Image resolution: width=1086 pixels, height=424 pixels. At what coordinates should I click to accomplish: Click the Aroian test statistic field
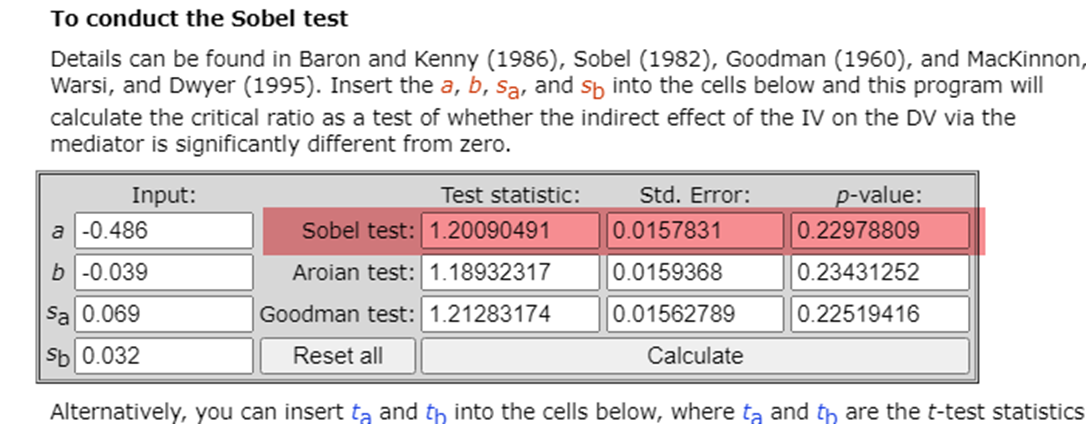(x=510, y=272)
